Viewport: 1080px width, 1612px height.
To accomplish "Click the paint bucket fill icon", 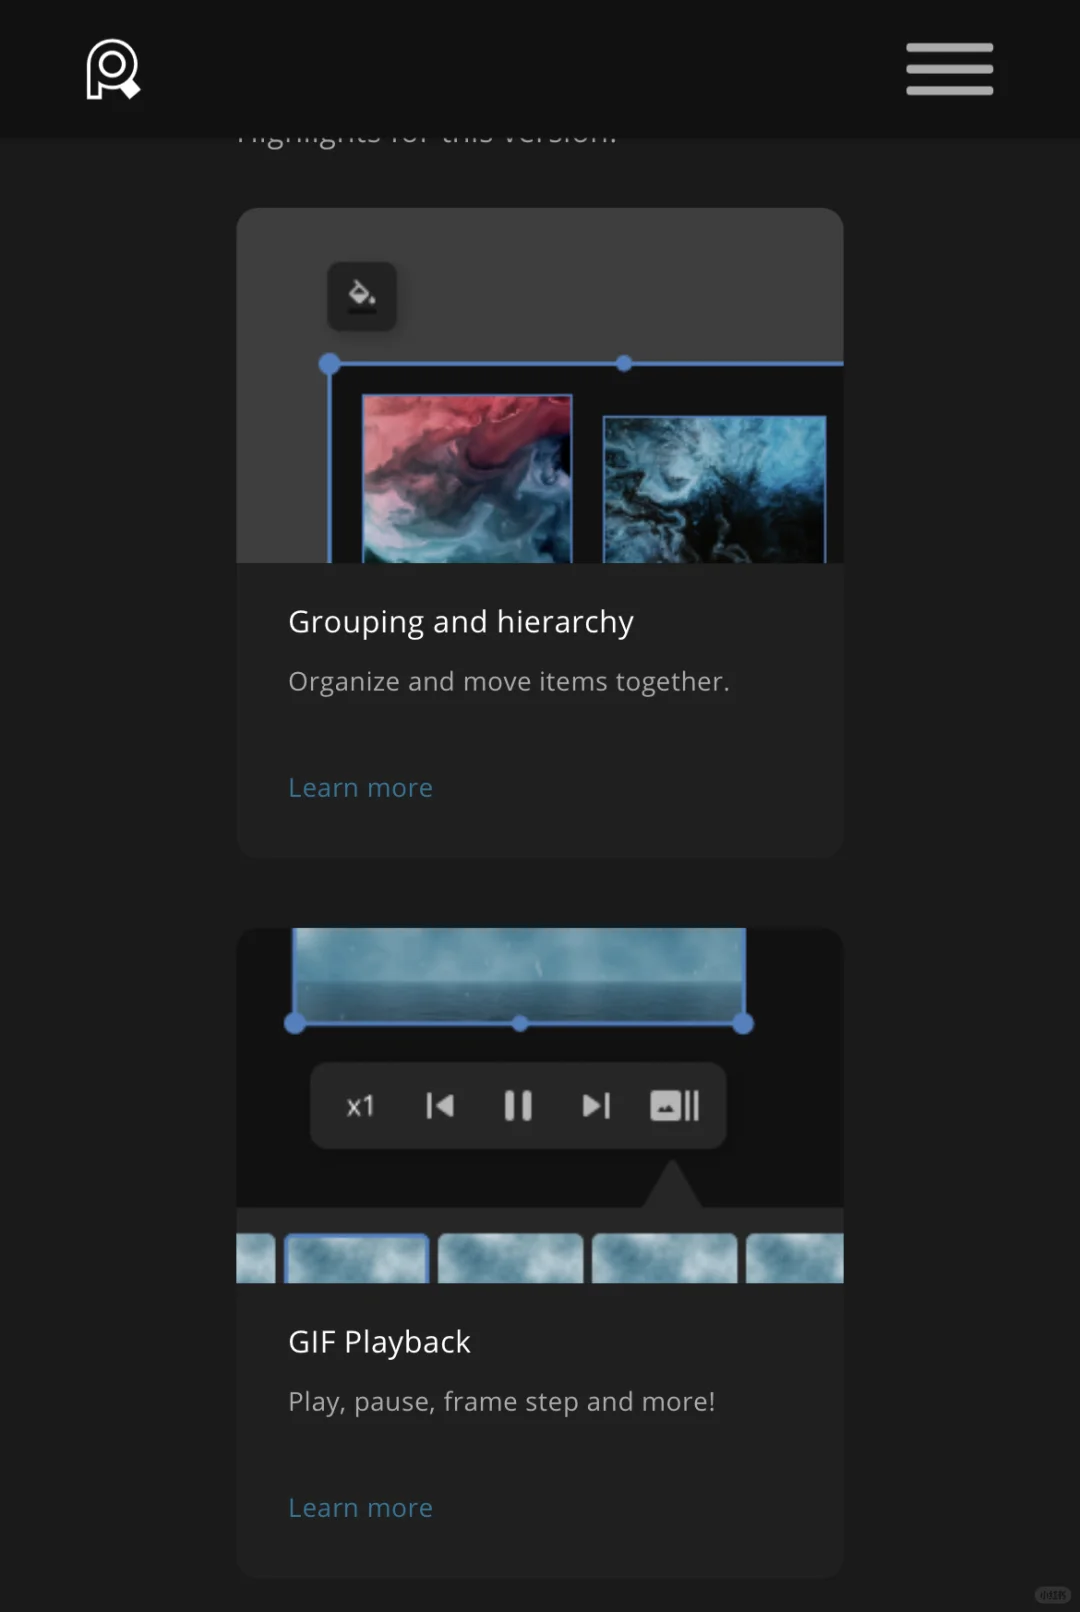I will (x=362, y=296).
